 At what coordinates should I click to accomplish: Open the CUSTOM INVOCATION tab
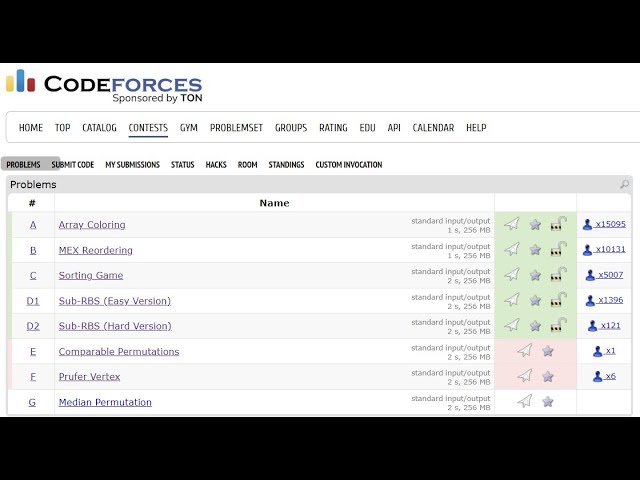349,164
